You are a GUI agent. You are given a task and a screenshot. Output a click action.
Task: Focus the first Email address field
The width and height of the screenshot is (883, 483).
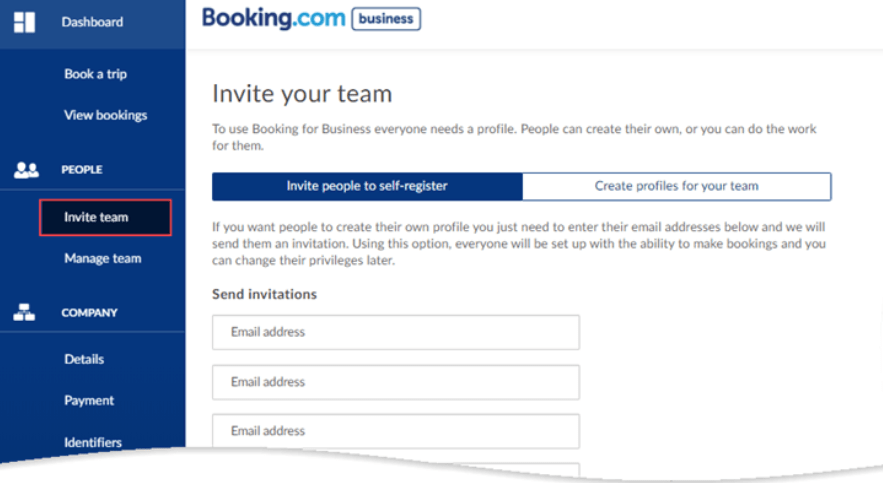coord(395,332)
